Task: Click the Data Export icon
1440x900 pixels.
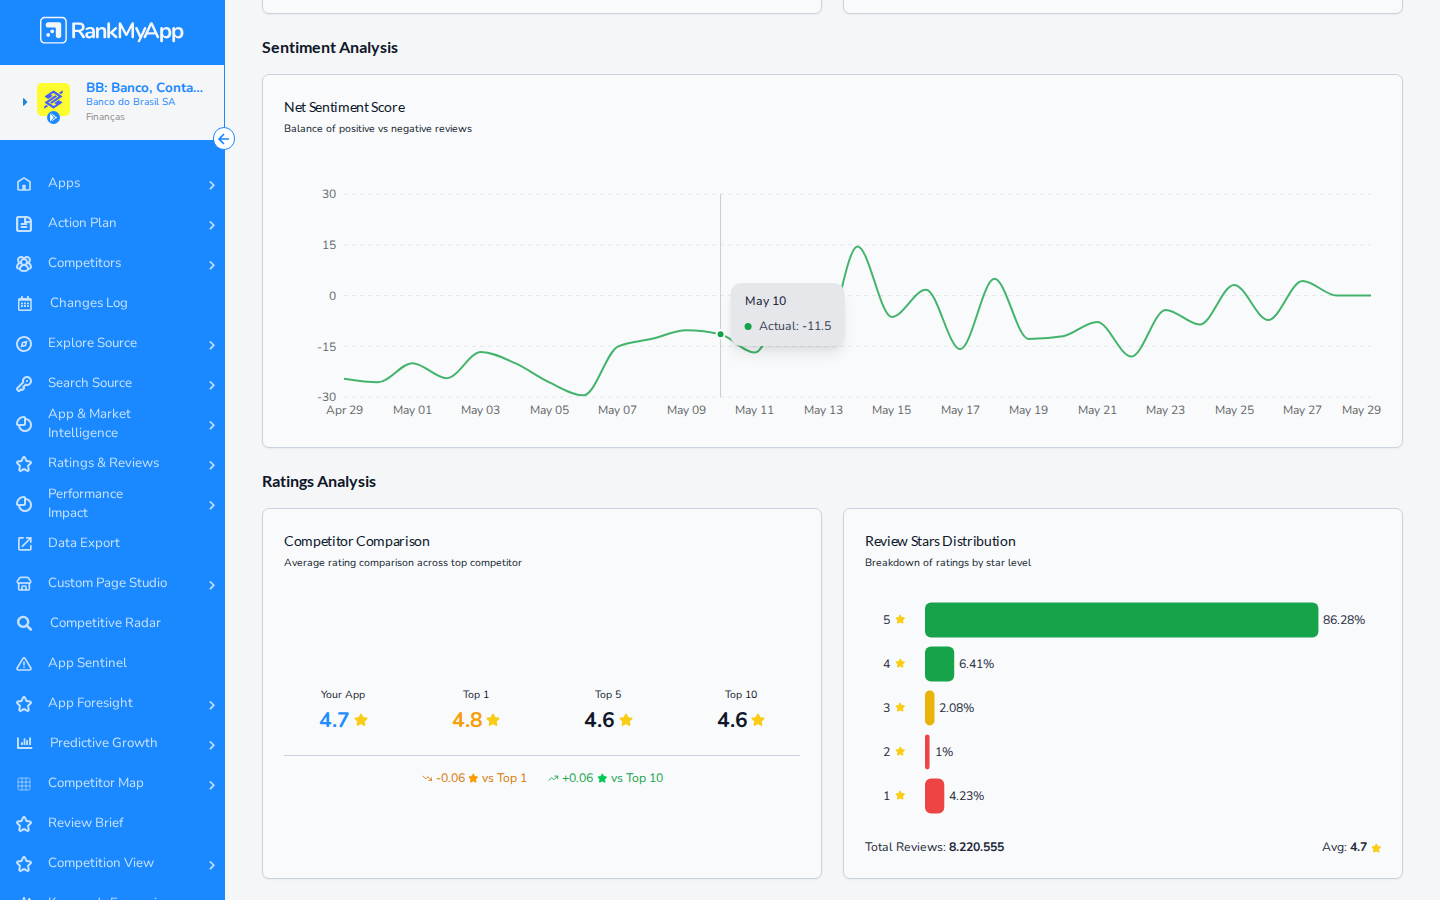Action: pos(24,544)
